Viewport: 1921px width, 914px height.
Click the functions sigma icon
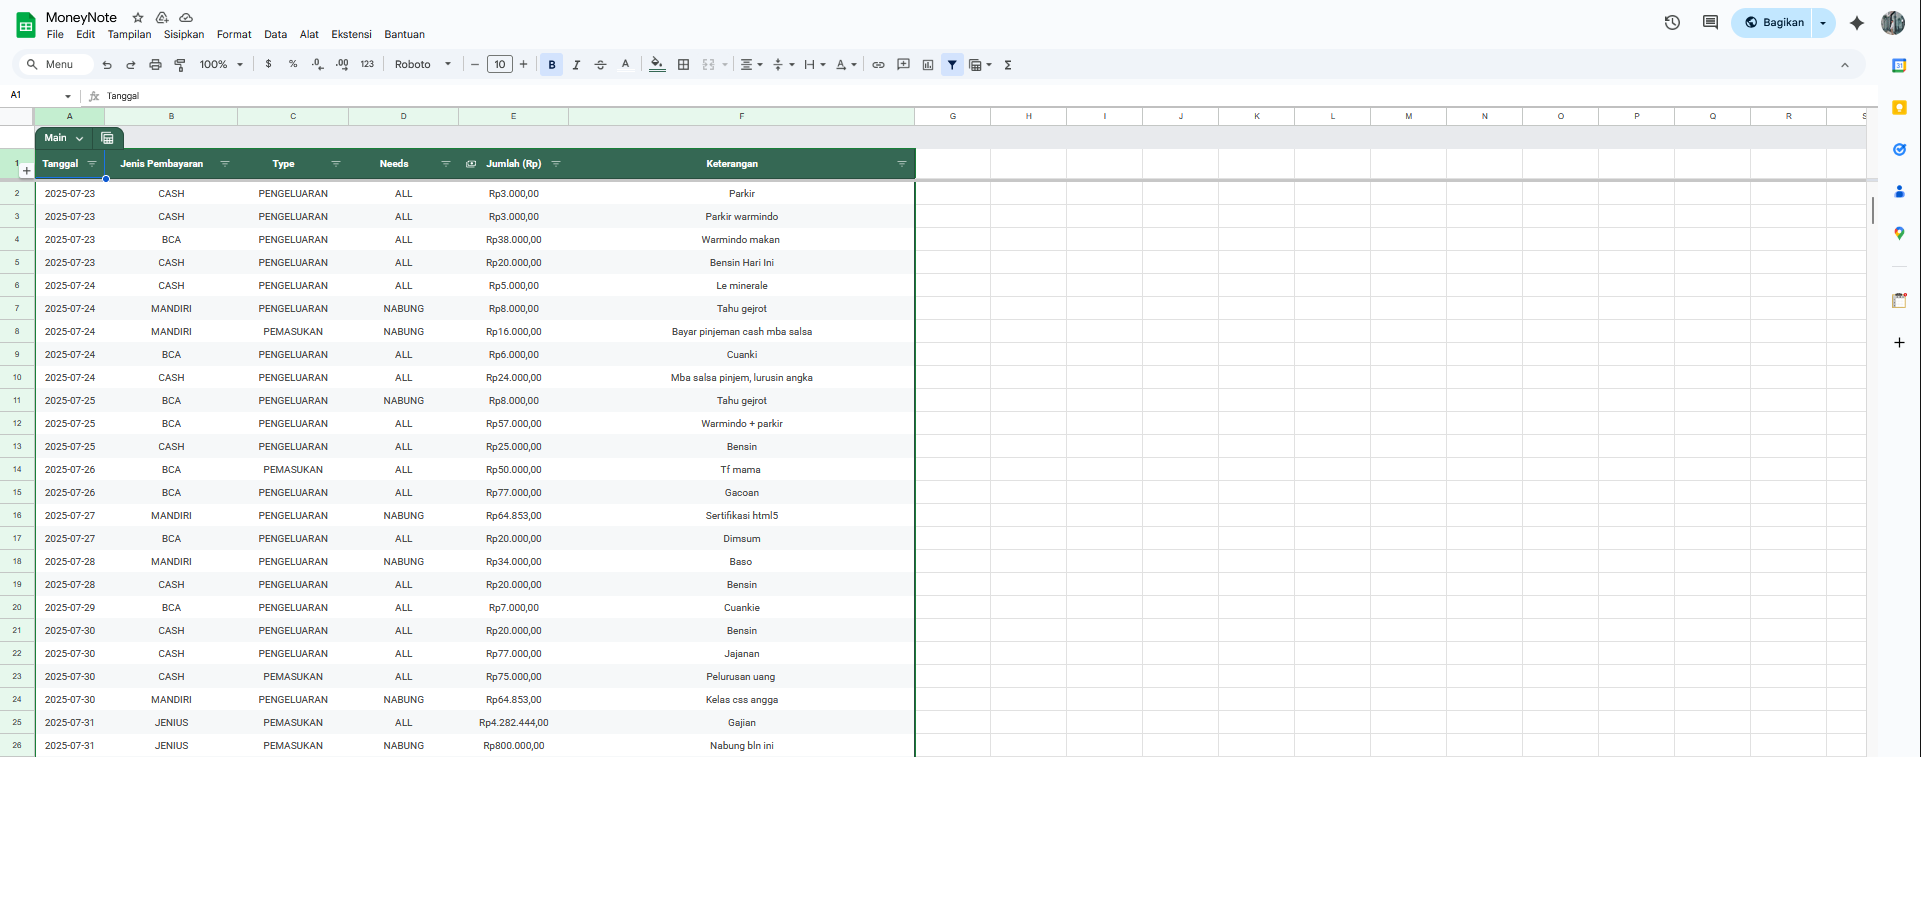click(x=1008, y=65)
